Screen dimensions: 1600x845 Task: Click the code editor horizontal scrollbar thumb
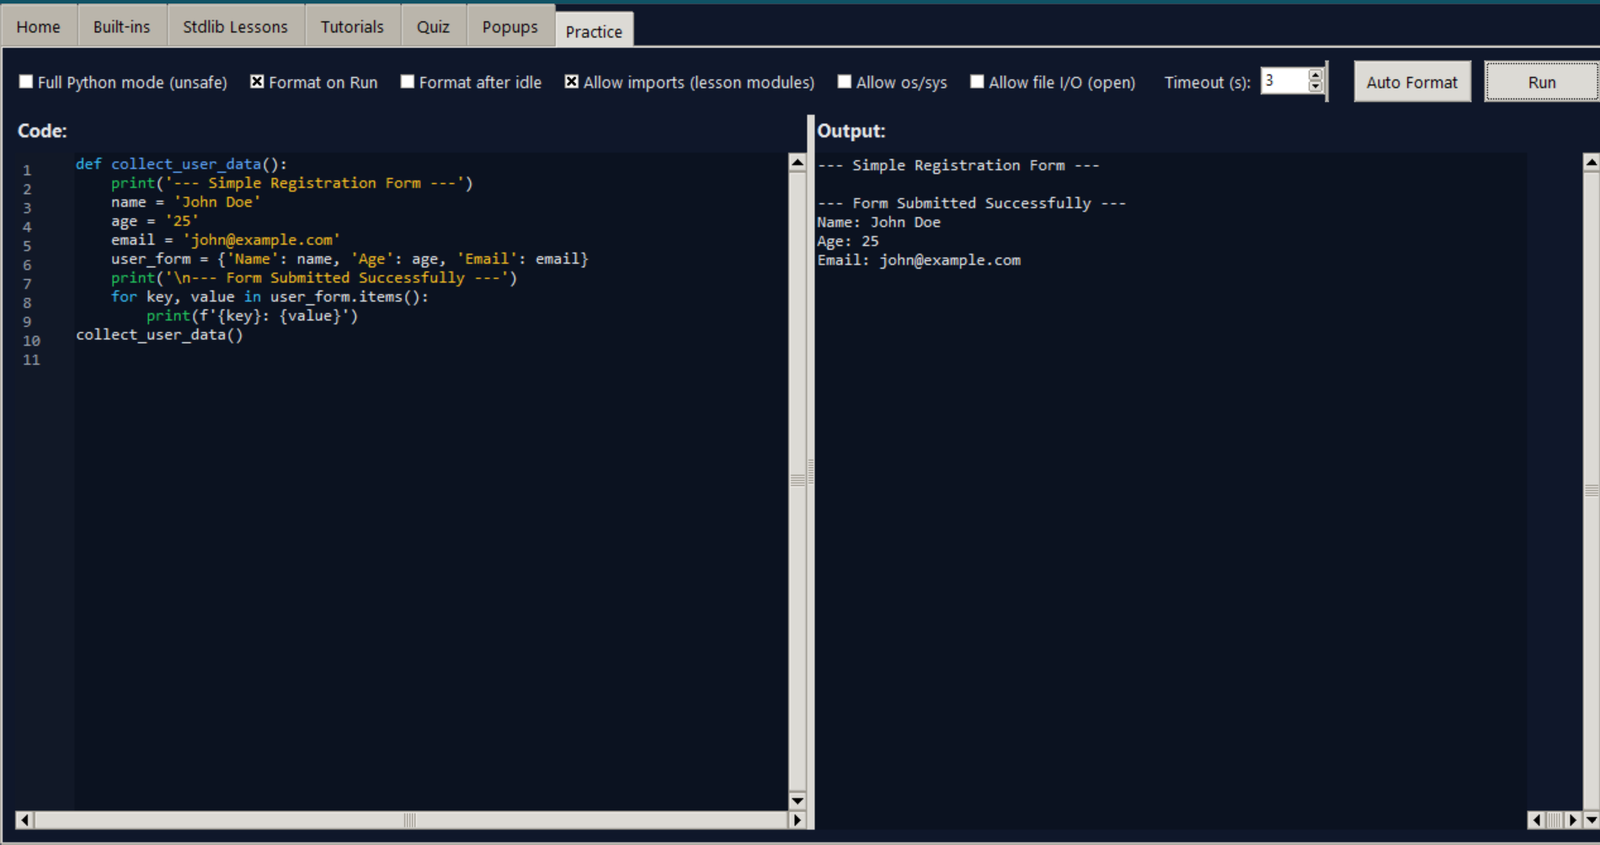pos(411,820)
